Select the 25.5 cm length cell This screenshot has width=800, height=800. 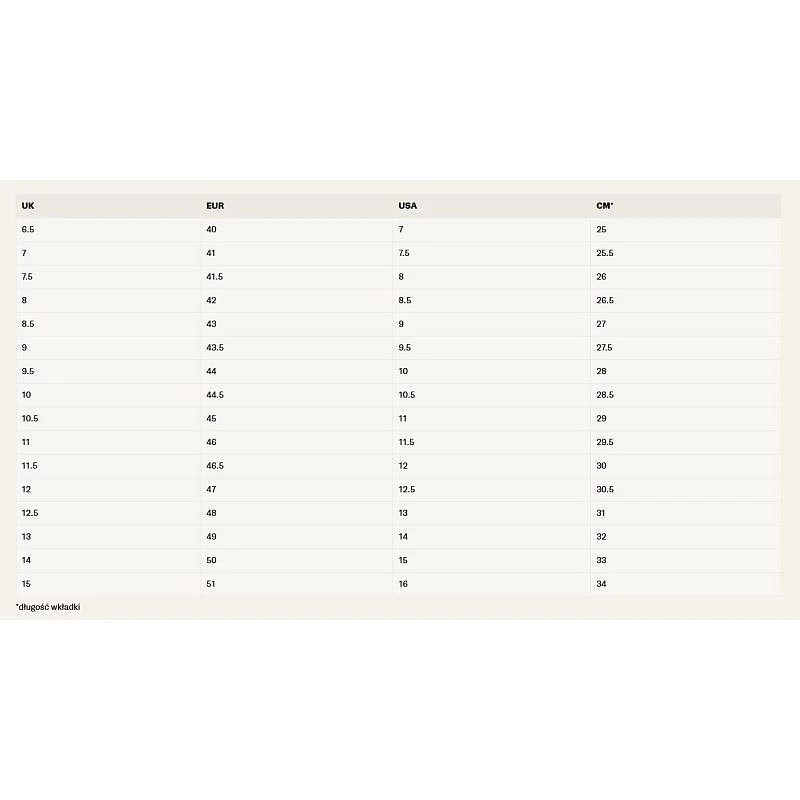point(604,254)
